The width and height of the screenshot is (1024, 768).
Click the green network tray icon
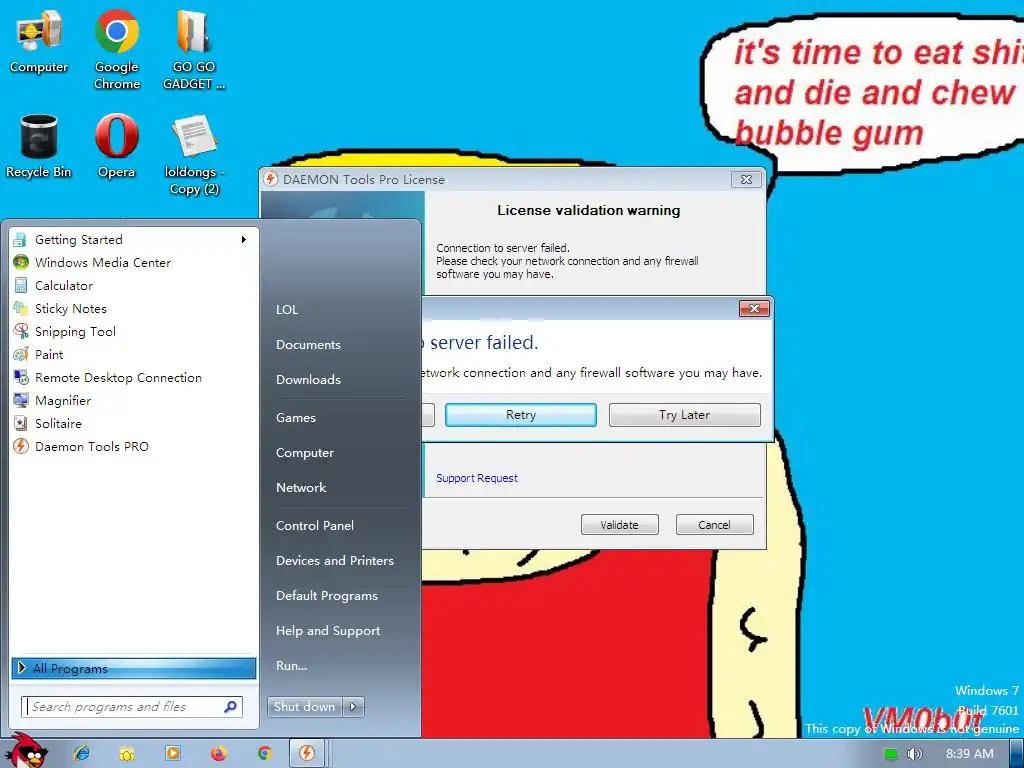coord(891,754)
